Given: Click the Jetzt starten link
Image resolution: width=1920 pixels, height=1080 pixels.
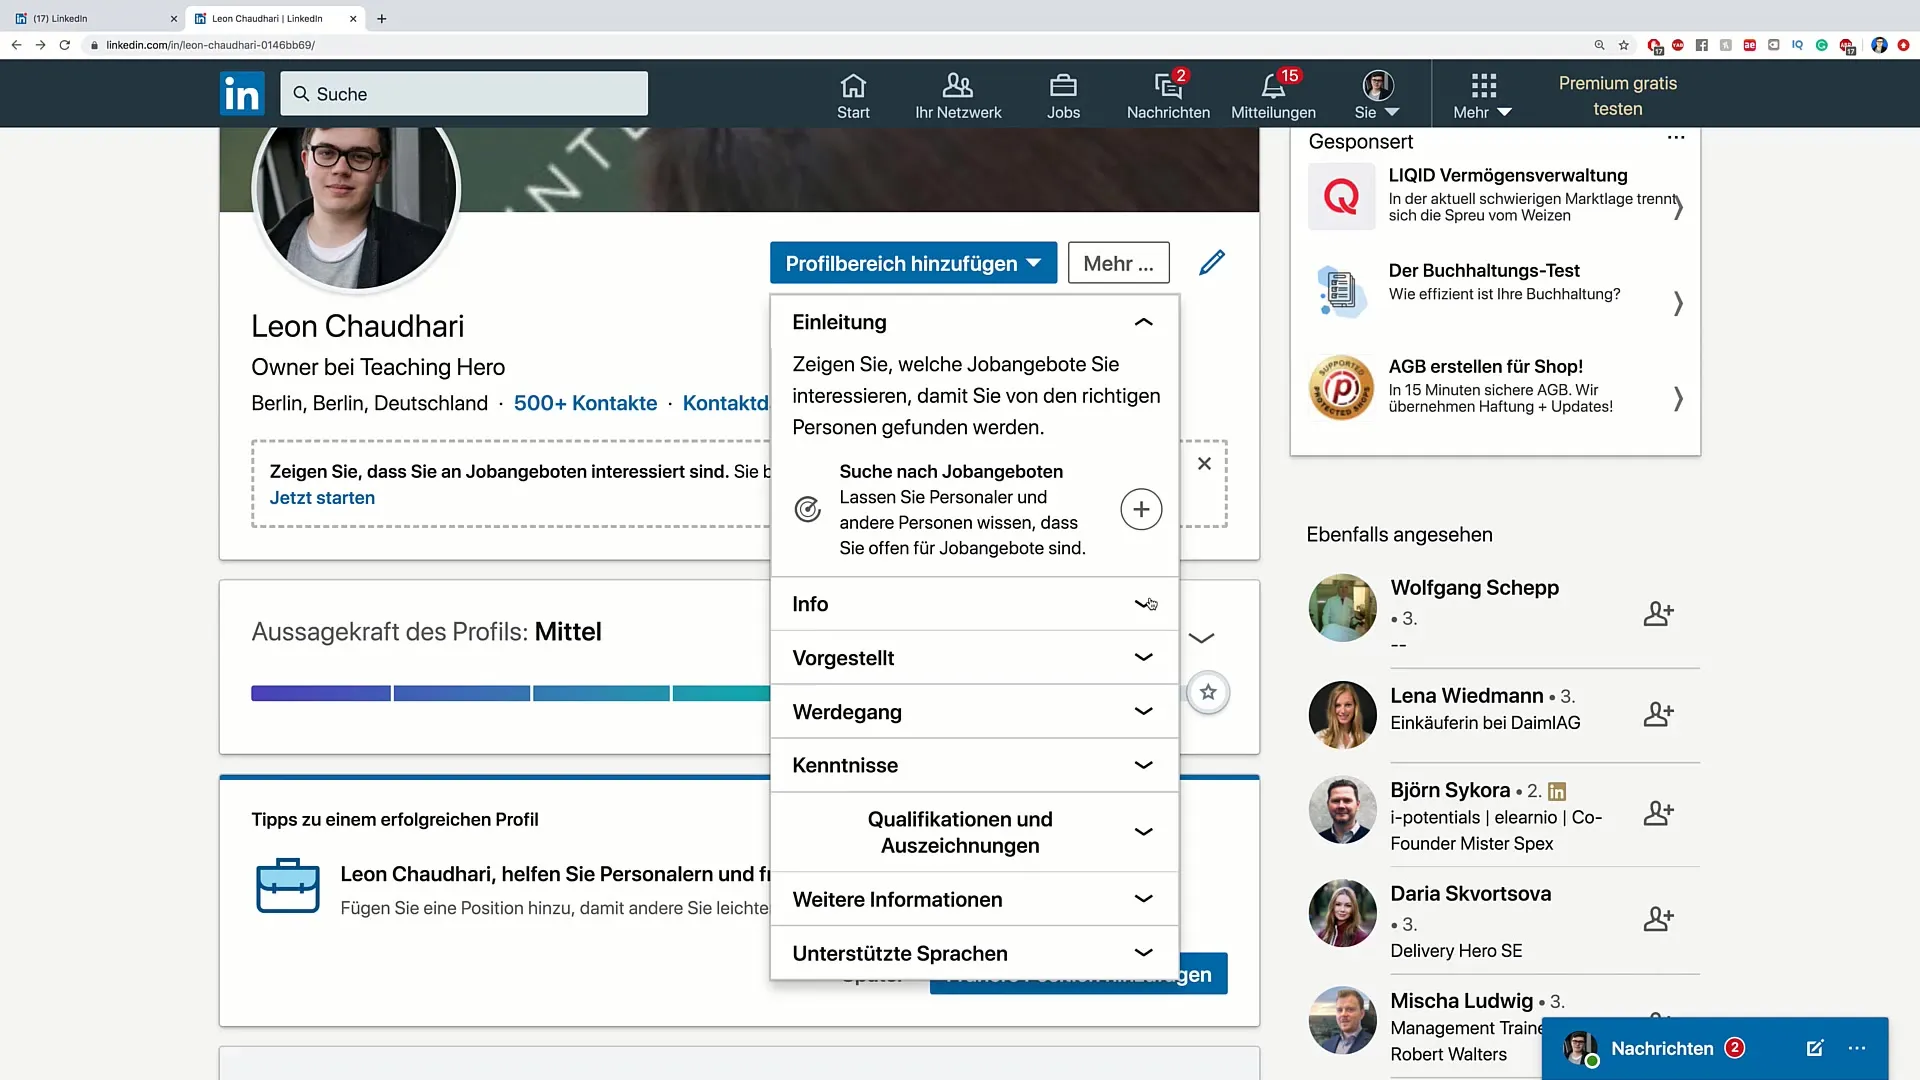Looking at the screenshot, I should click(322, 498).
